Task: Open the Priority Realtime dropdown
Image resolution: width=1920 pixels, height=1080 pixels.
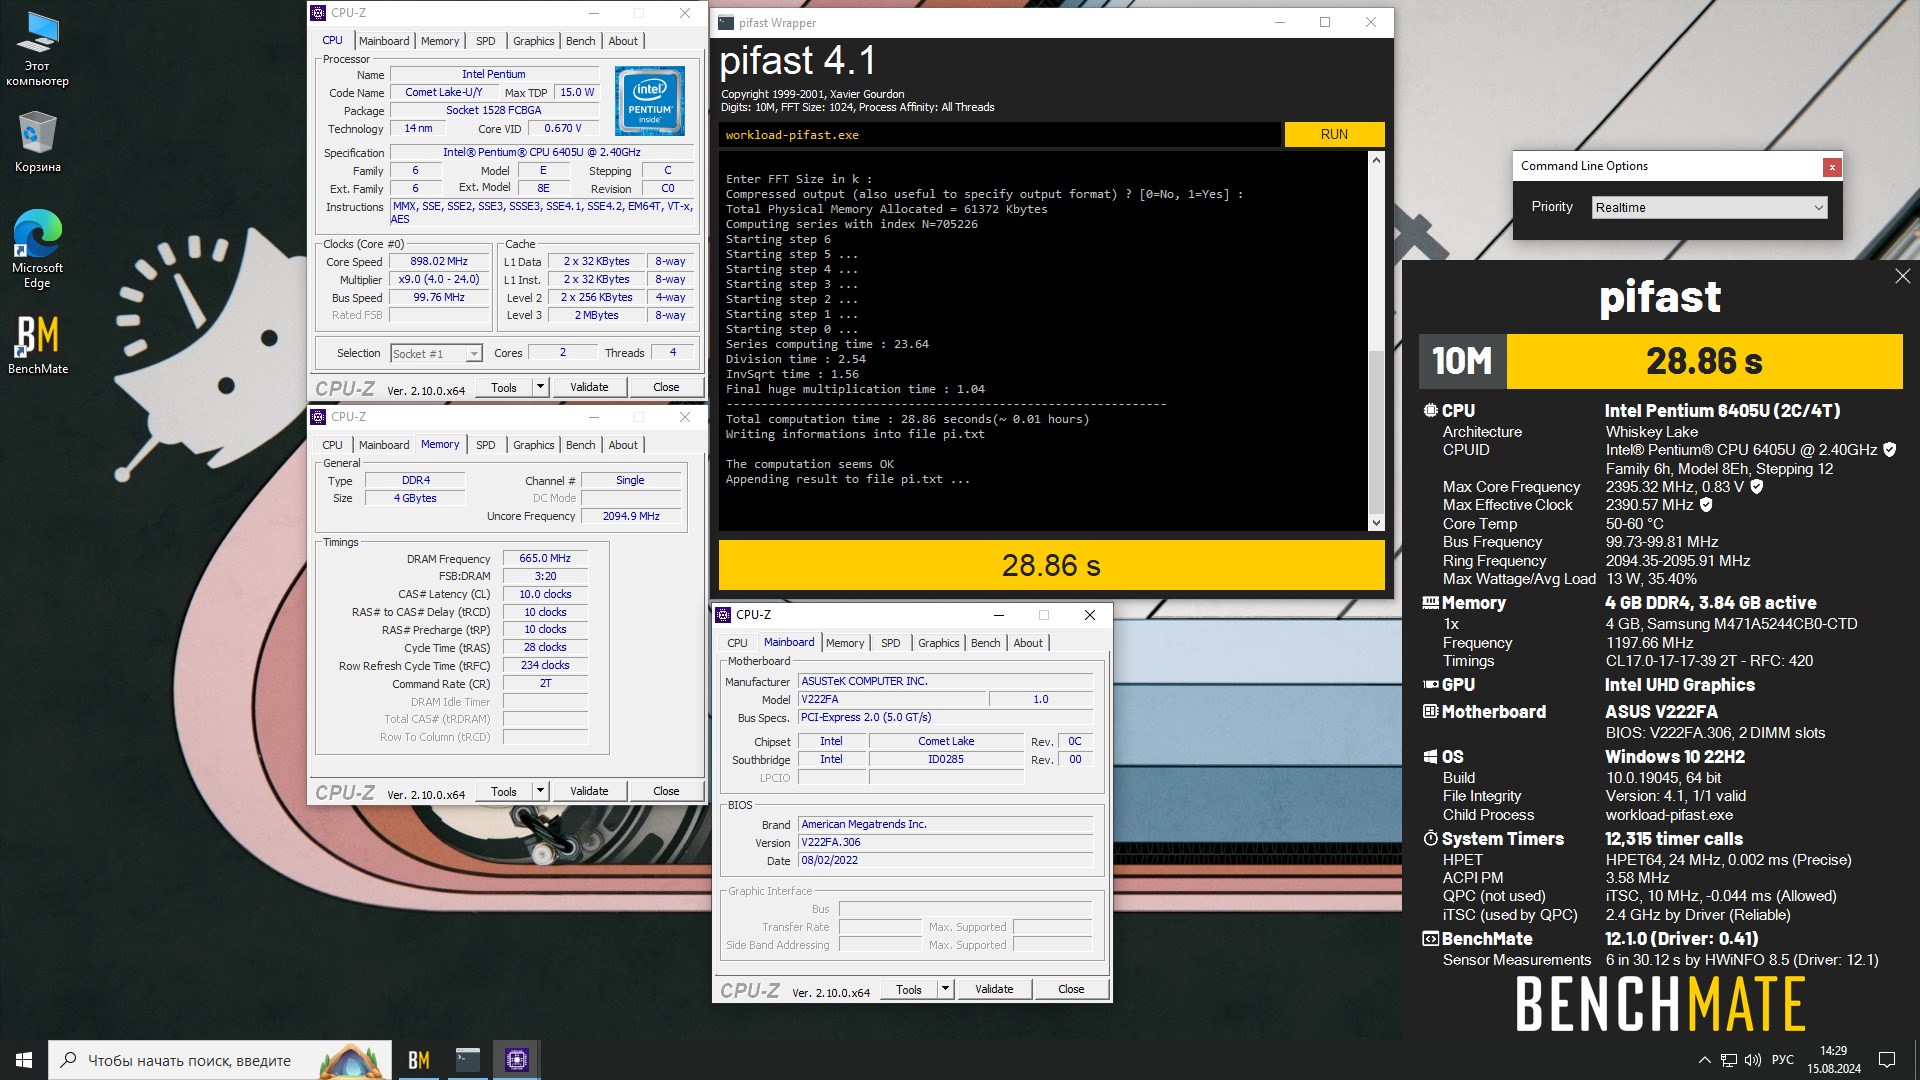Action: 1710,207
